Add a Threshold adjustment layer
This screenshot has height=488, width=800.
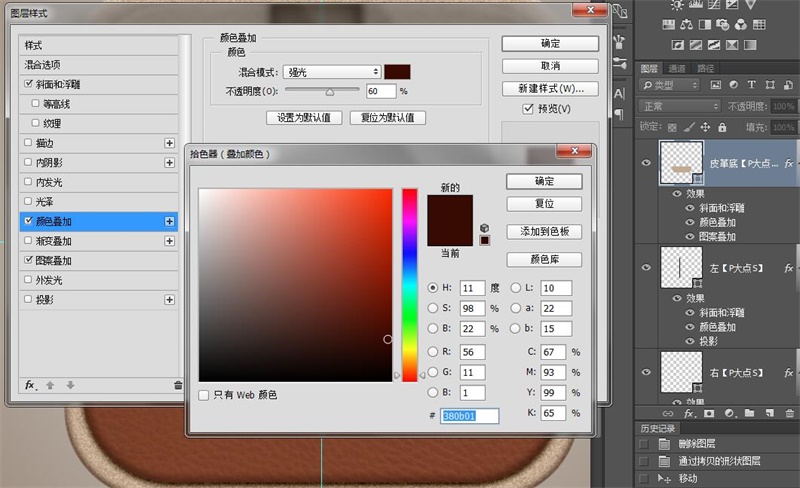point(714,45)
